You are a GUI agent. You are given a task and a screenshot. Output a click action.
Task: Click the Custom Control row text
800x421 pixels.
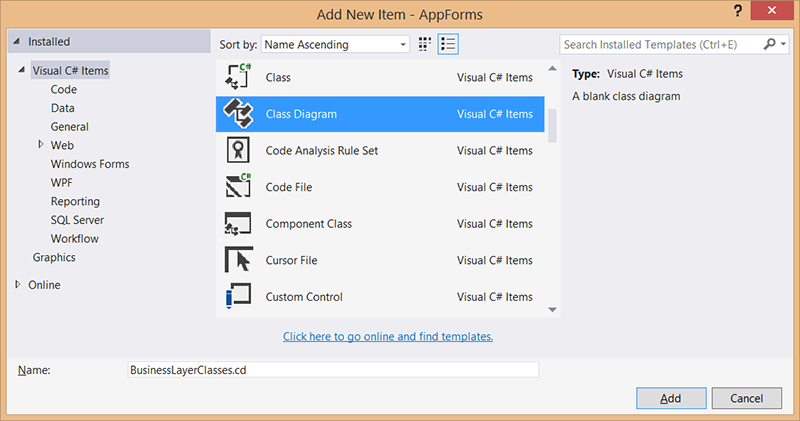point(304,297)
